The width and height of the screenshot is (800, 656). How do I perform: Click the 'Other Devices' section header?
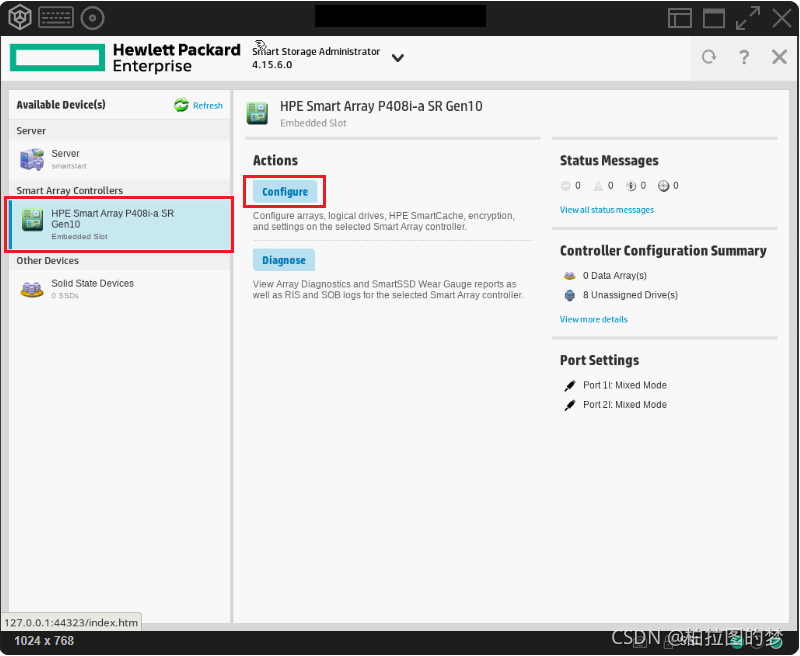tap(47, 261)
